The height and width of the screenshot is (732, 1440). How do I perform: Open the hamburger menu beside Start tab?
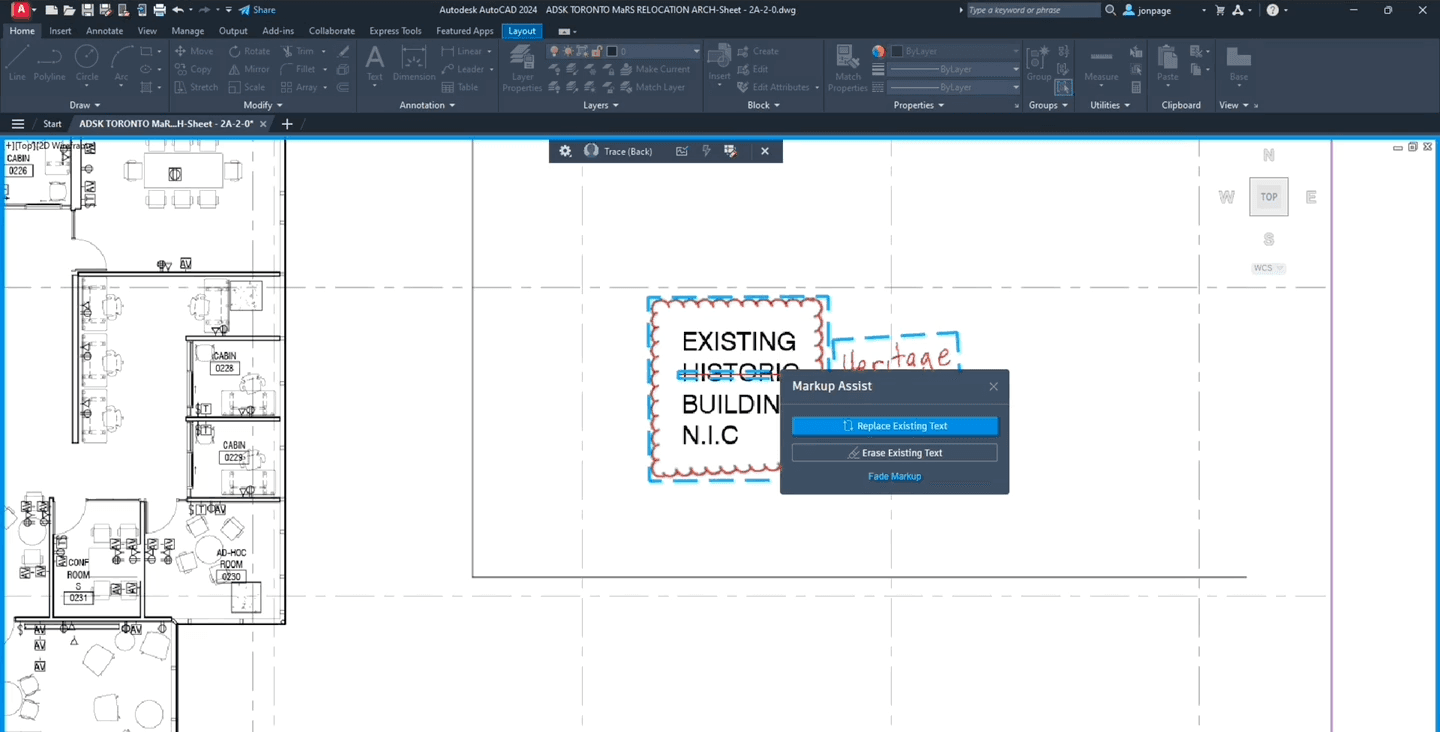coord(18,124)
